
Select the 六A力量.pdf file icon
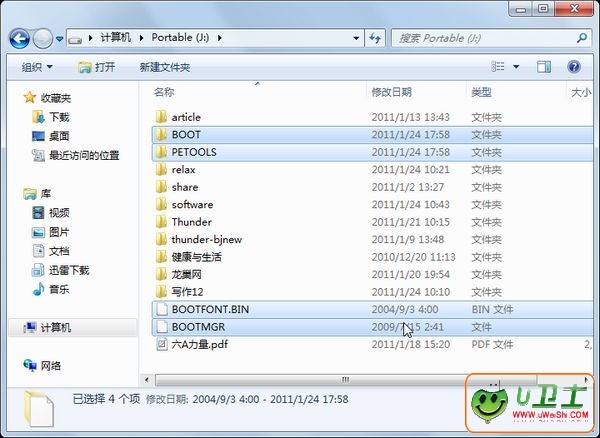point(162,344)
